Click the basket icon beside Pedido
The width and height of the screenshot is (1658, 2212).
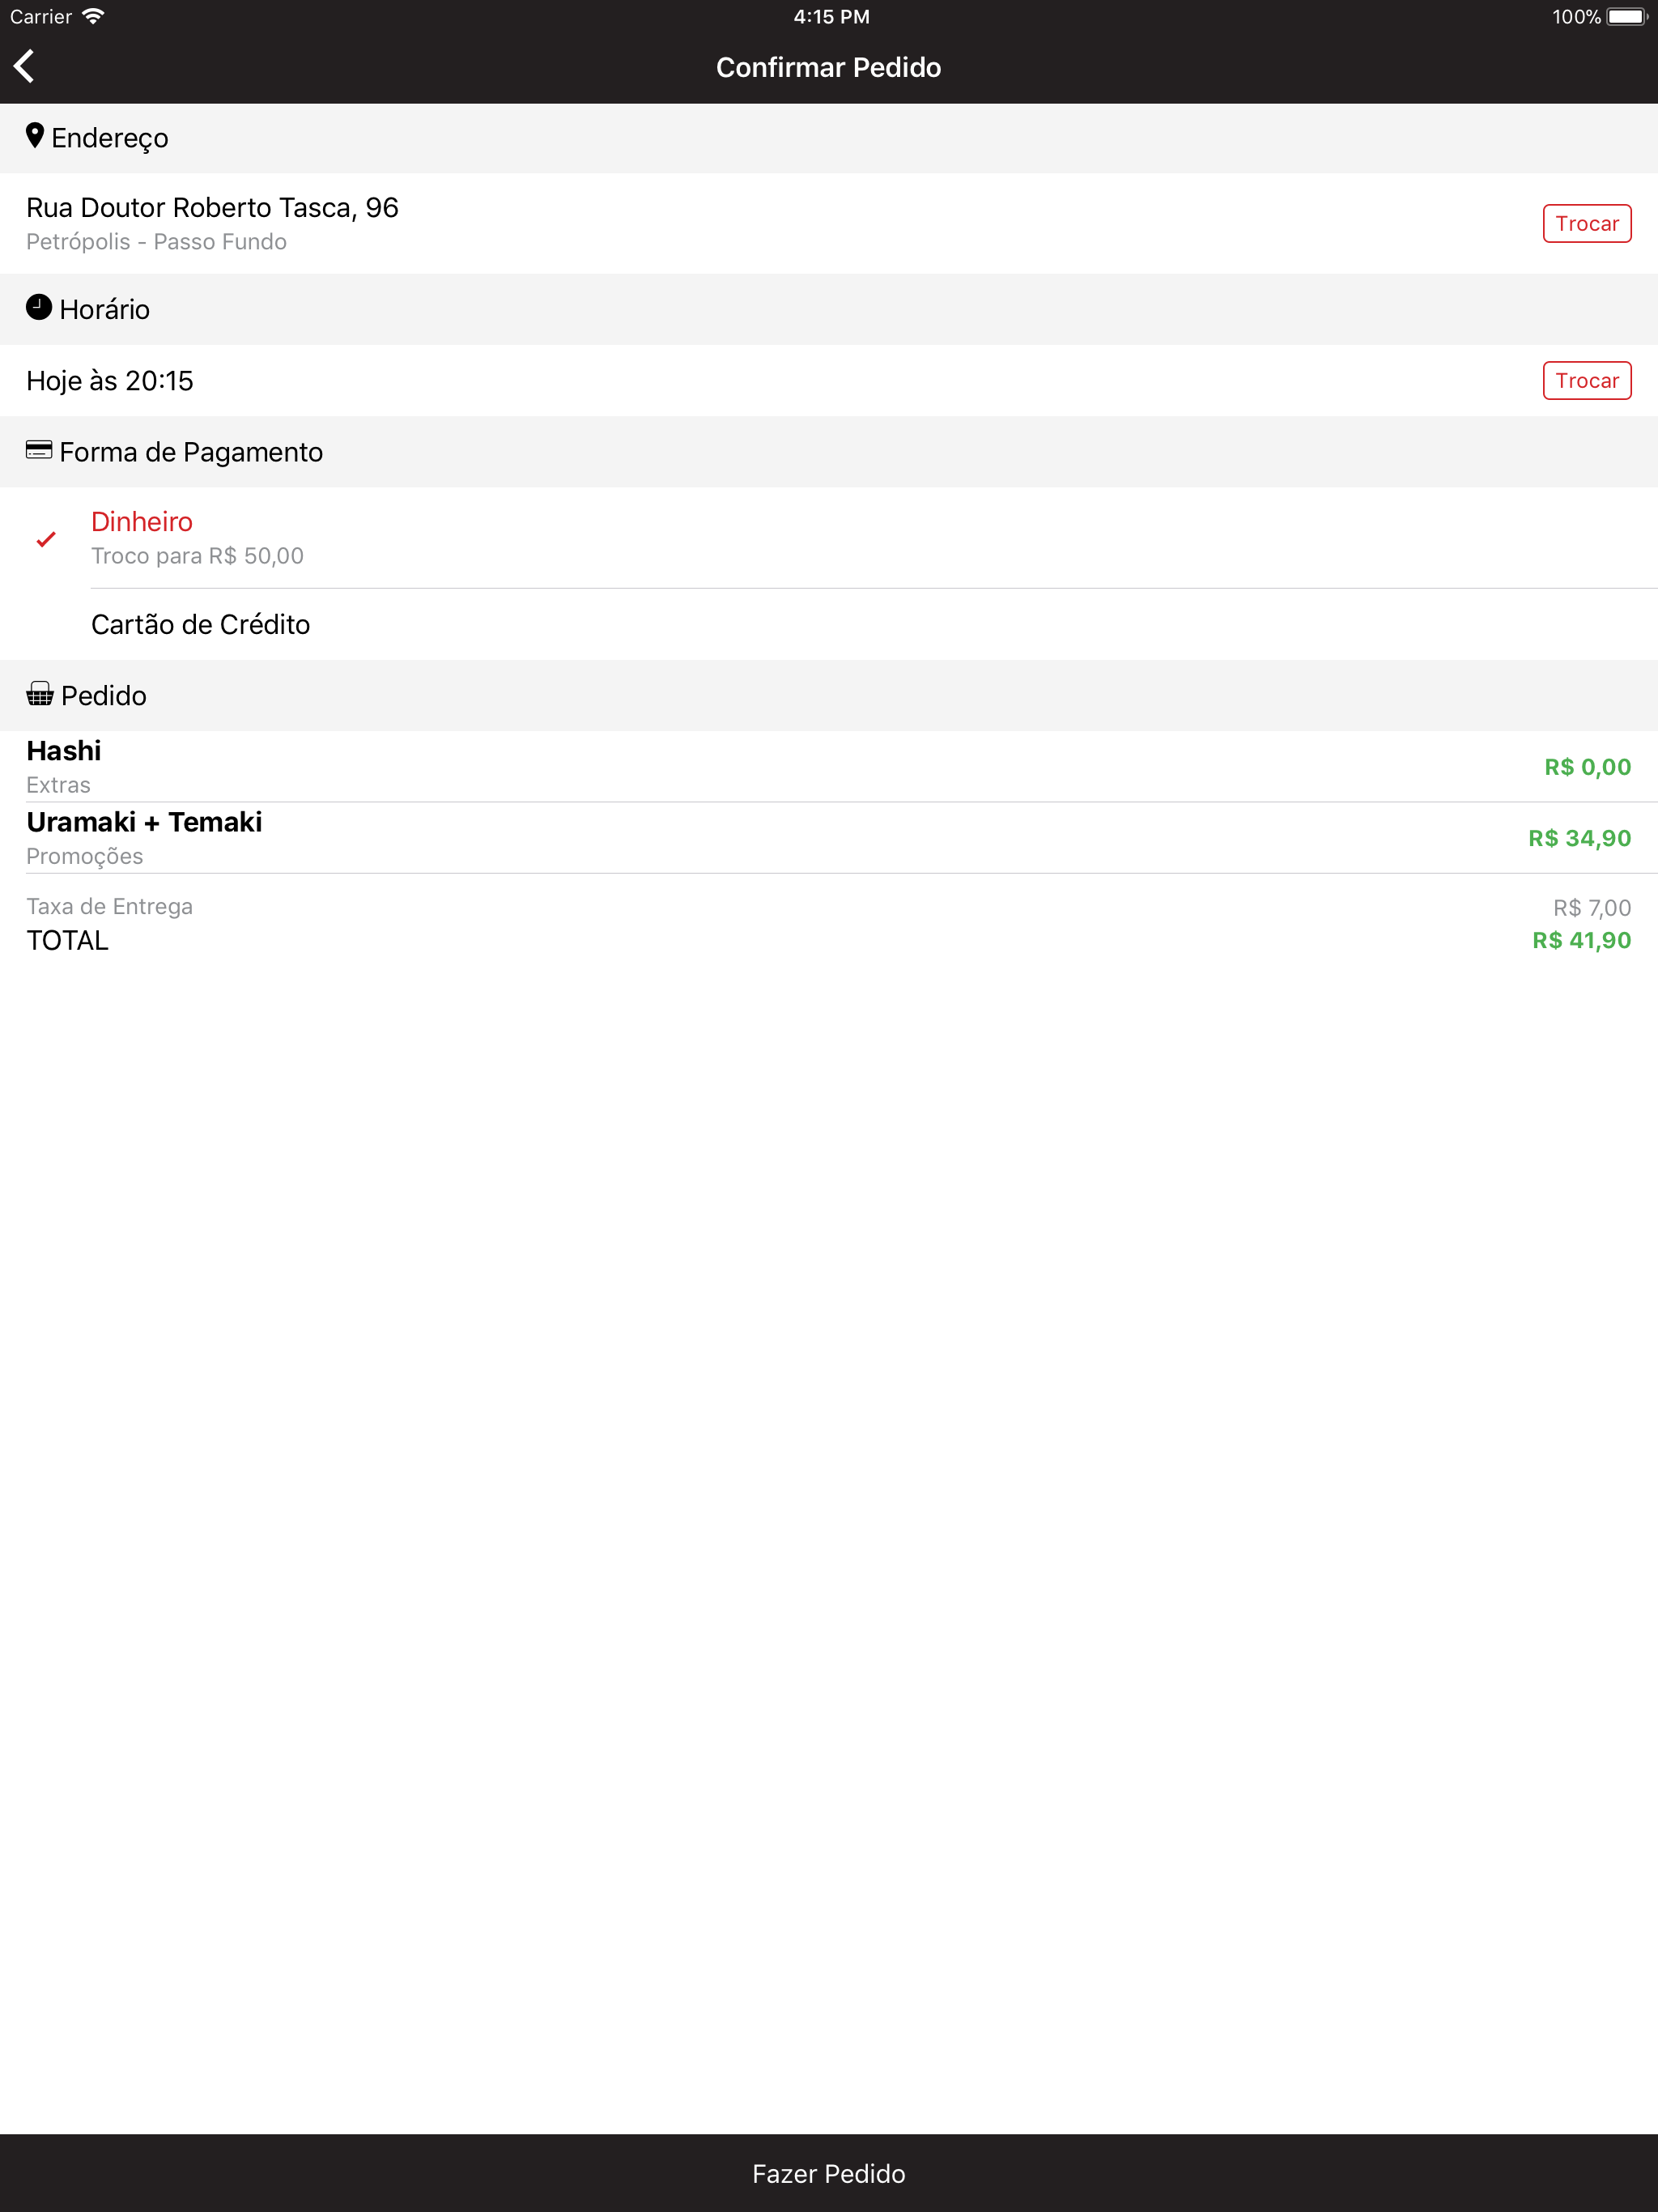(x=40, y=694)
